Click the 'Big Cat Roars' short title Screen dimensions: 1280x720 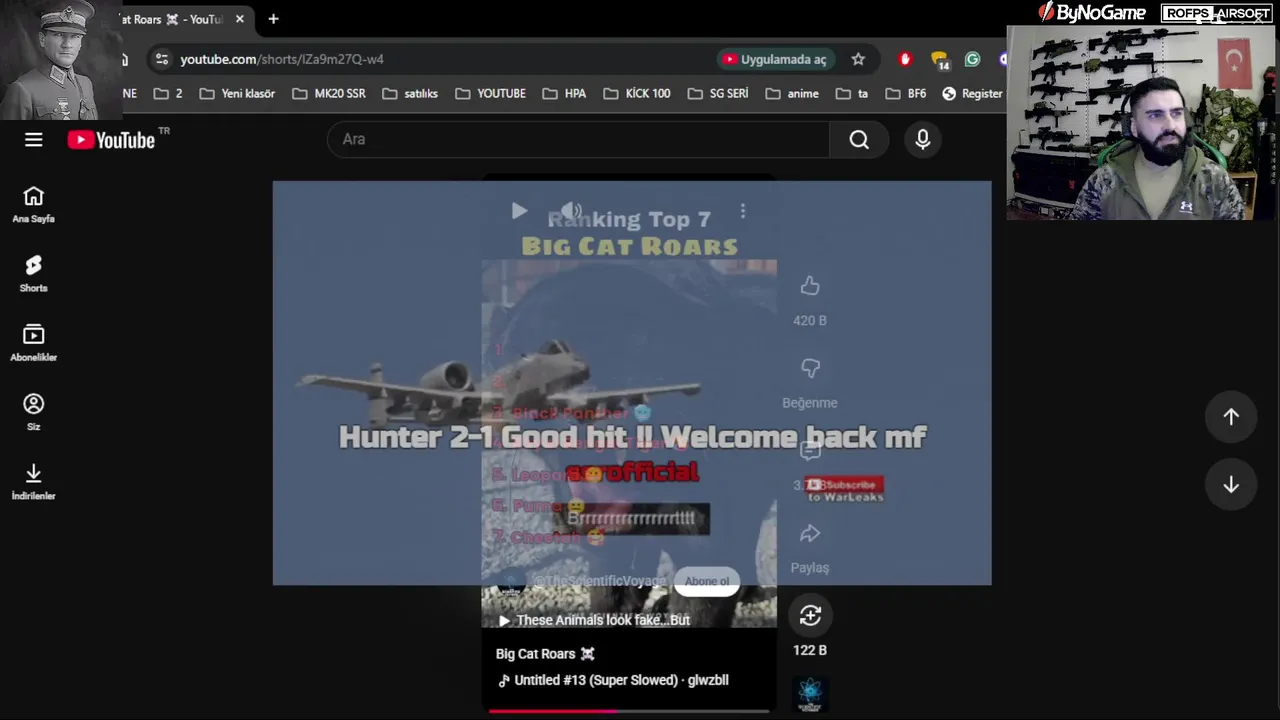(x=545, y=654)
